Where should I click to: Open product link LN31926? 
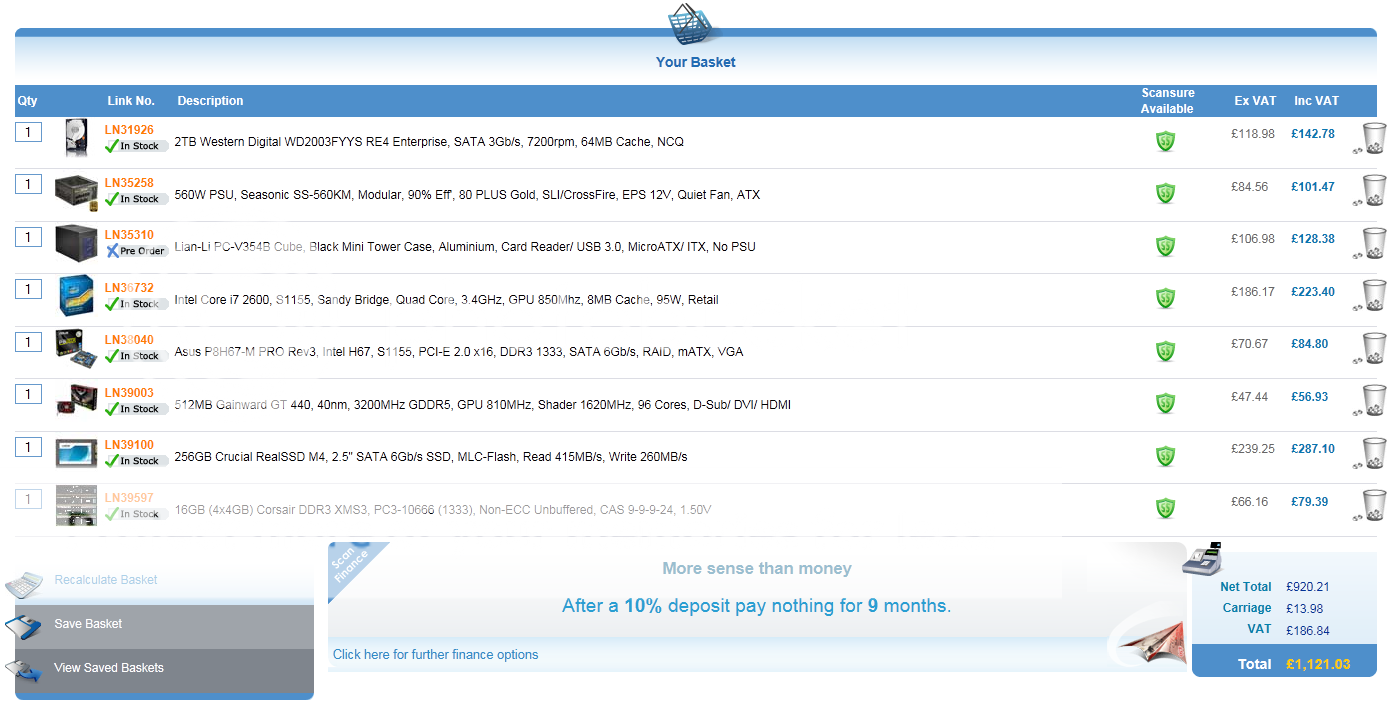click(x=129, y=130)
